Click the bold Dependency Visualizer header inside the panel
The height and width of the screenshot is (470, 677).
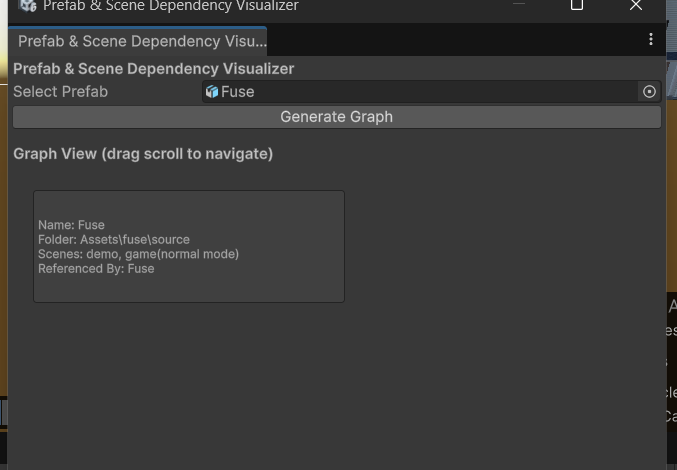point(153,69)
